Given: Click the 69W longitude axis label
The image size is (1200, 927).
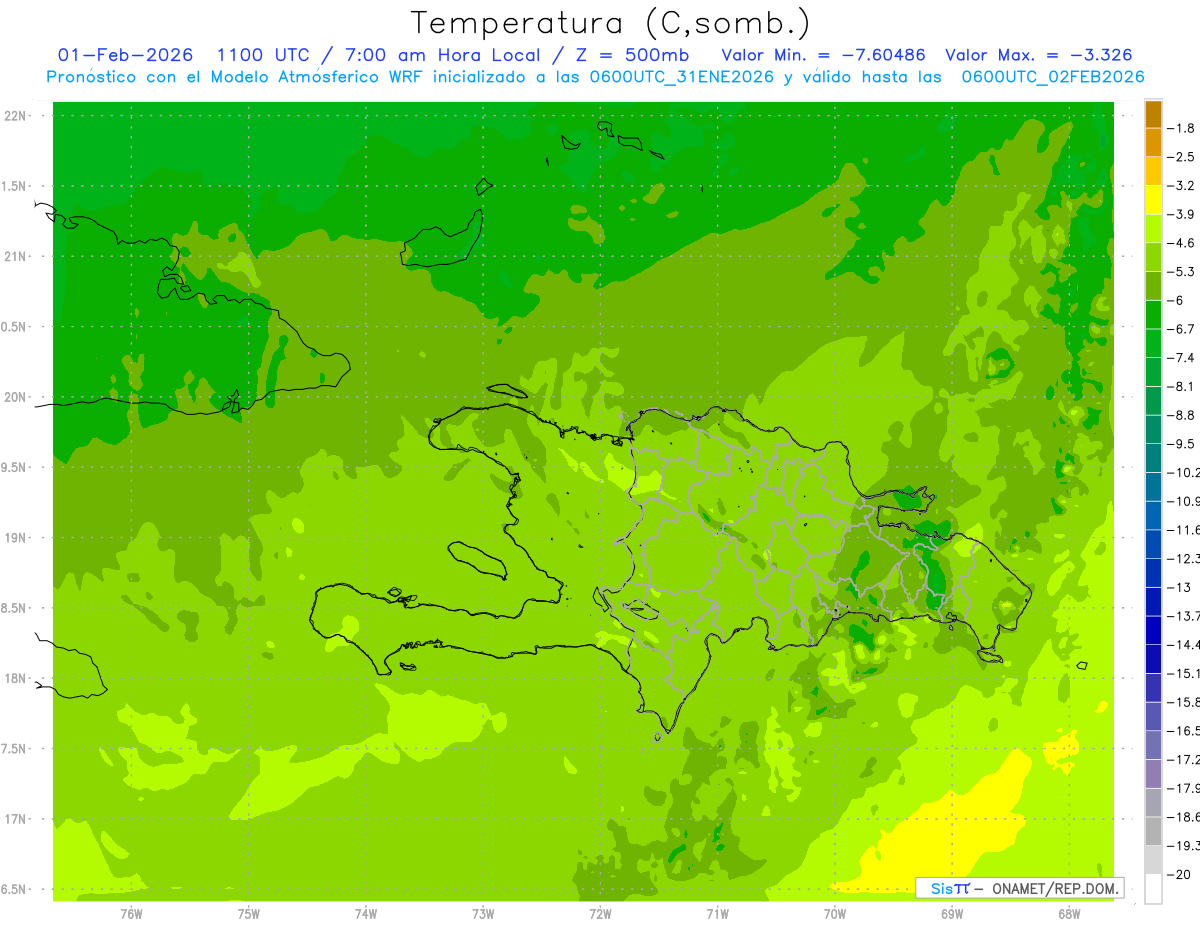Looking at the screenshot, I should [952, 914].
